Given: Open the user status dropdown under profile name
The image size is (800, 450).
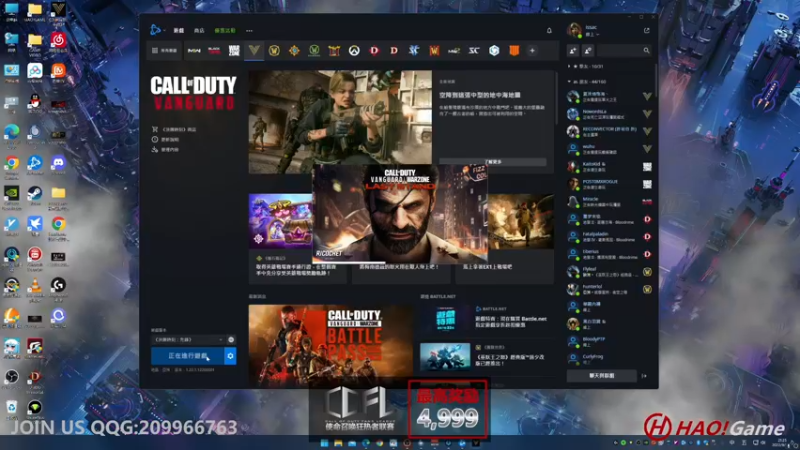Looking at the screenshot, I should click(x=592, y=35).
